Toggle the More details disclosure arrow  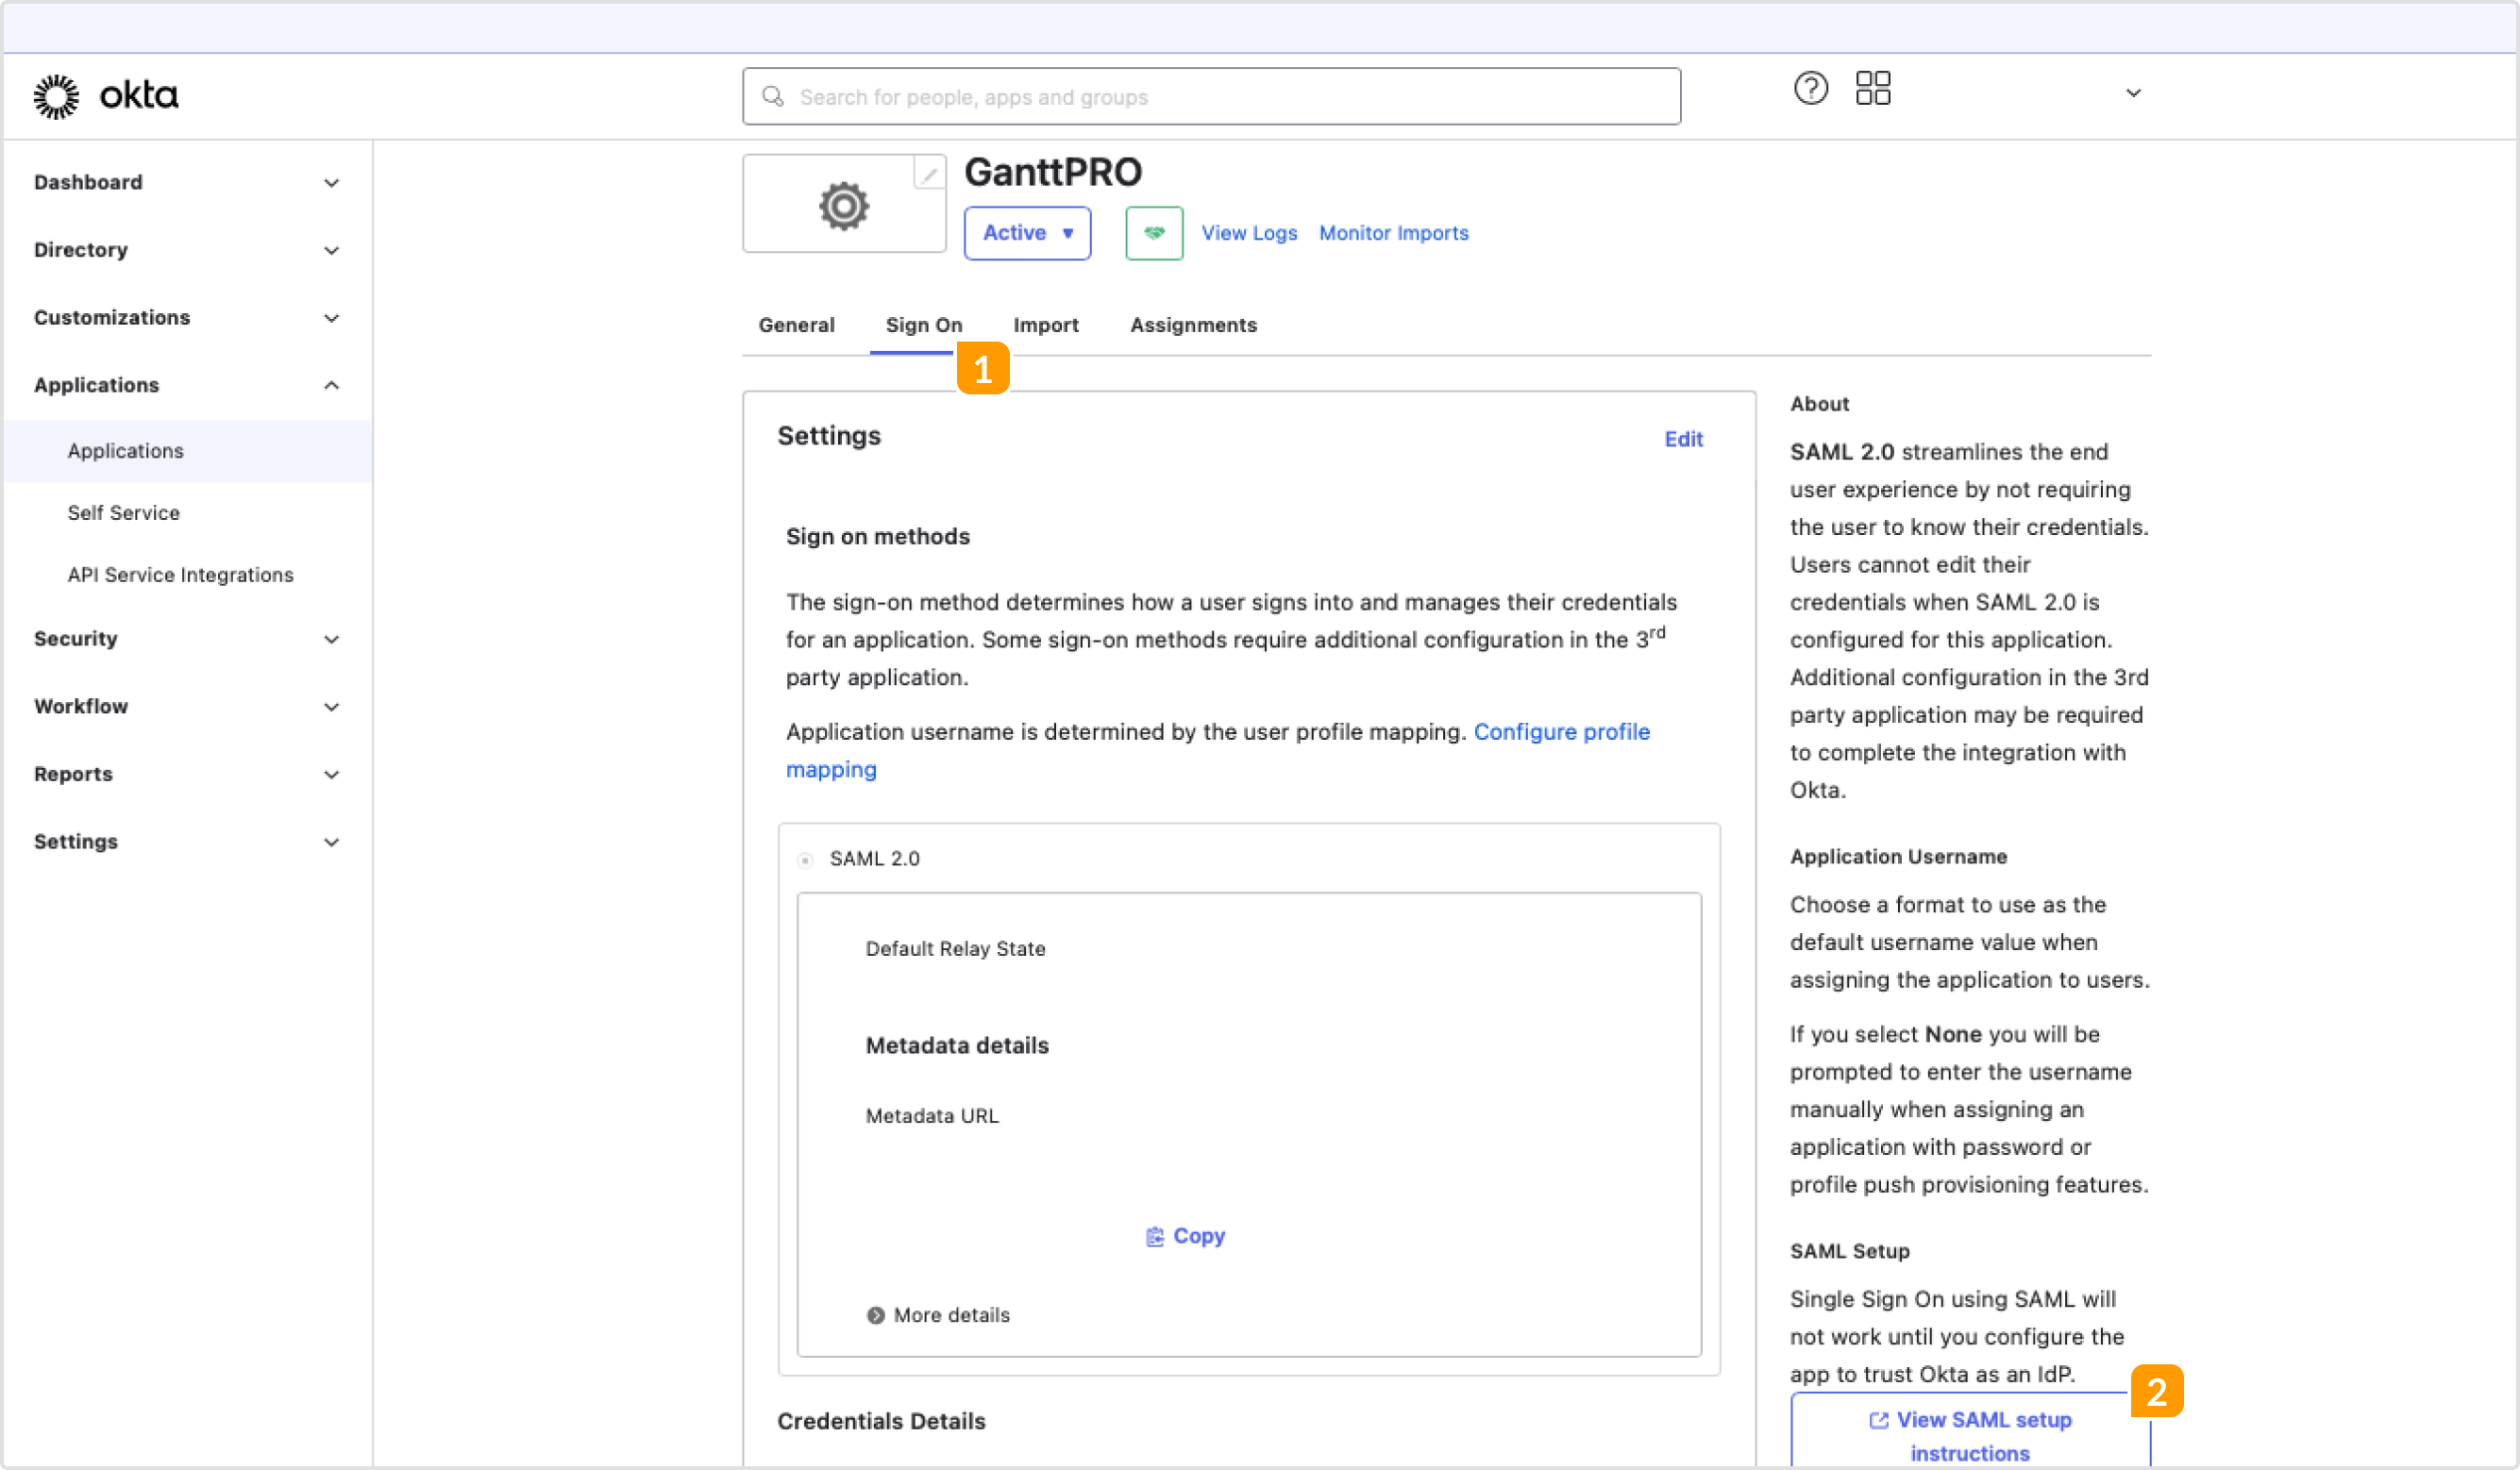[877, 1315]
